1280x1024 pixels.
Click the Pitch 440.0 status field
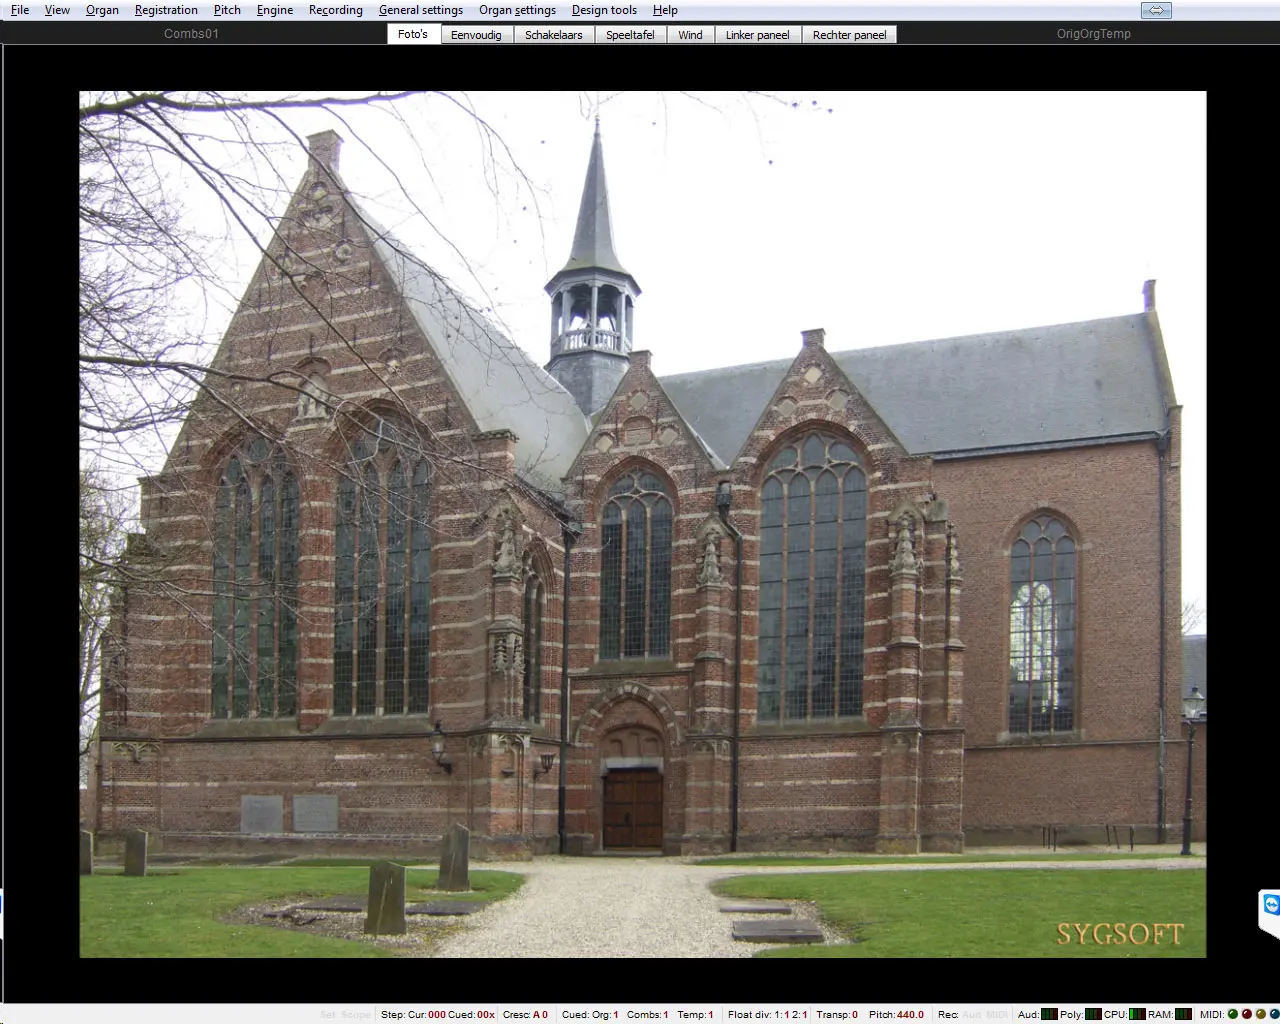pyautogui.click(x=896, y=1014)
